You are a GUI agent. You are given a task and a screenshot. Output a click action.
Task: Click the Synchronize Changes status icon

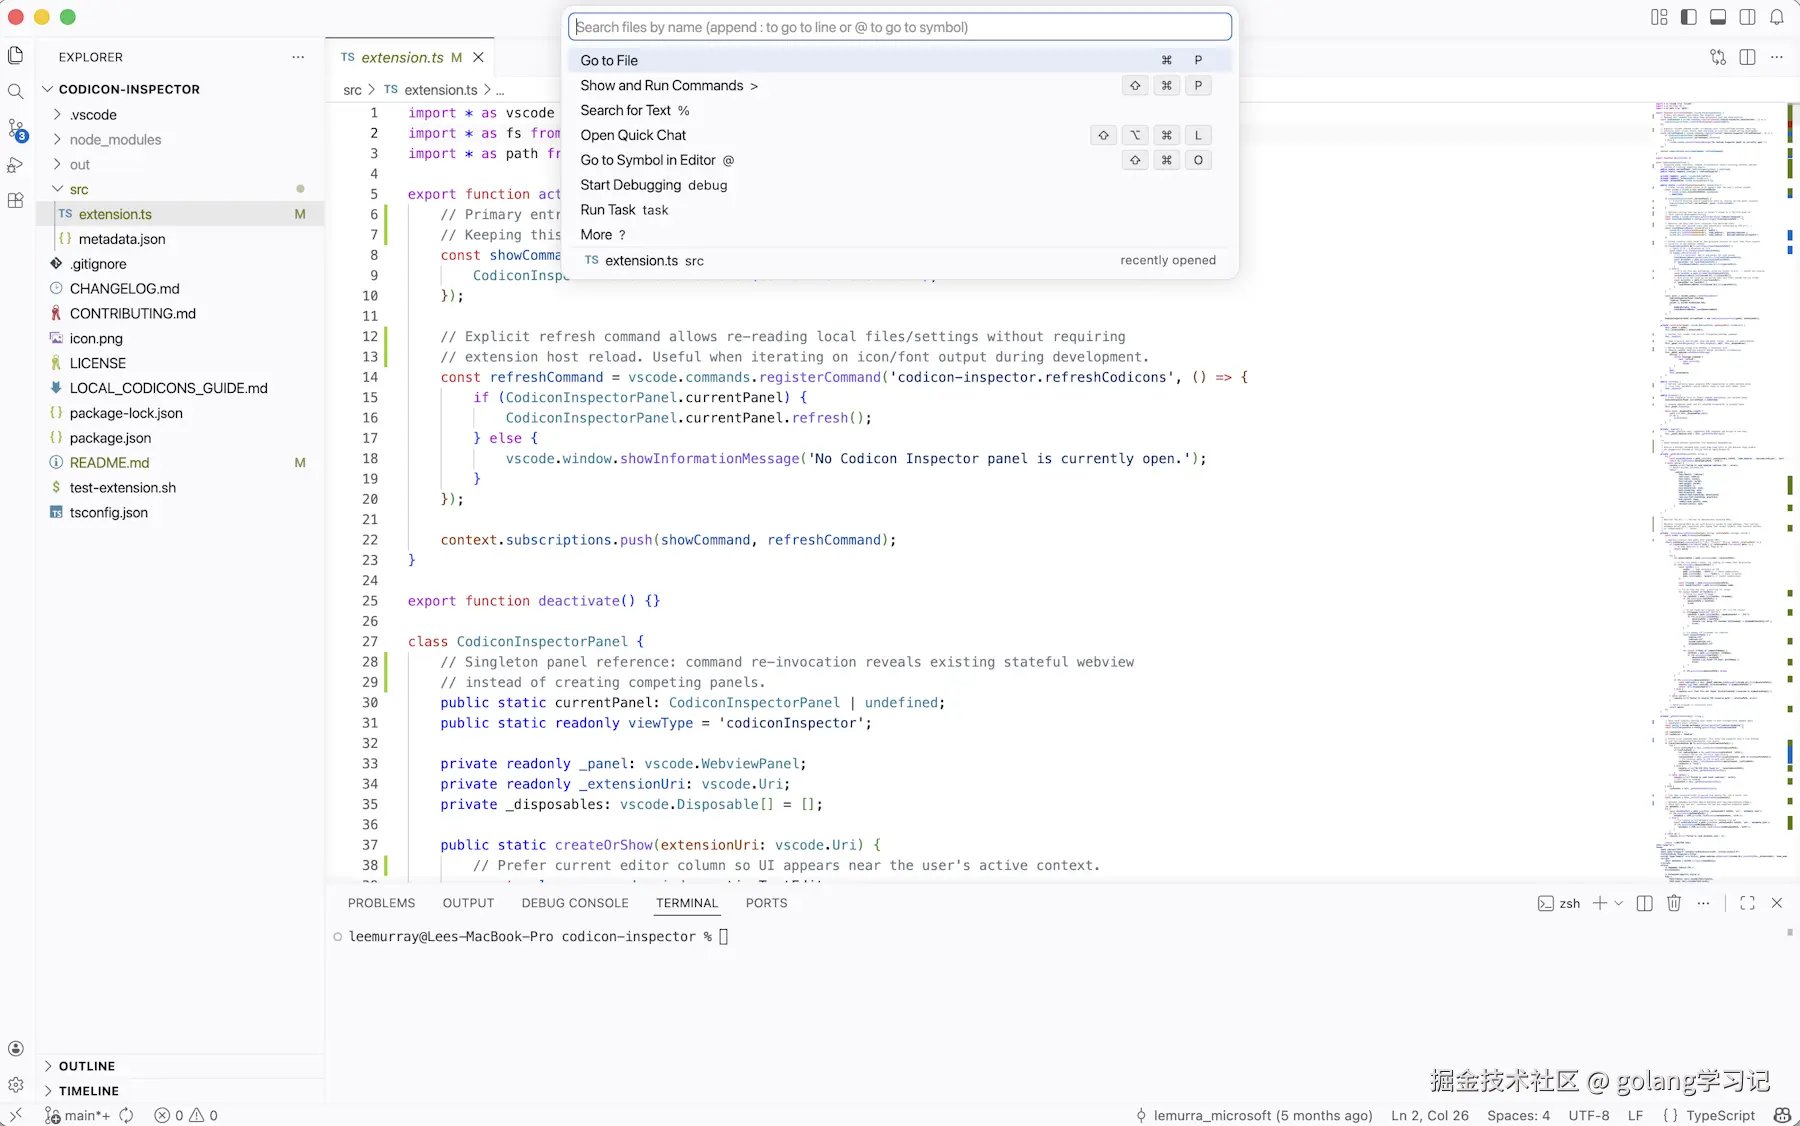126,1115
